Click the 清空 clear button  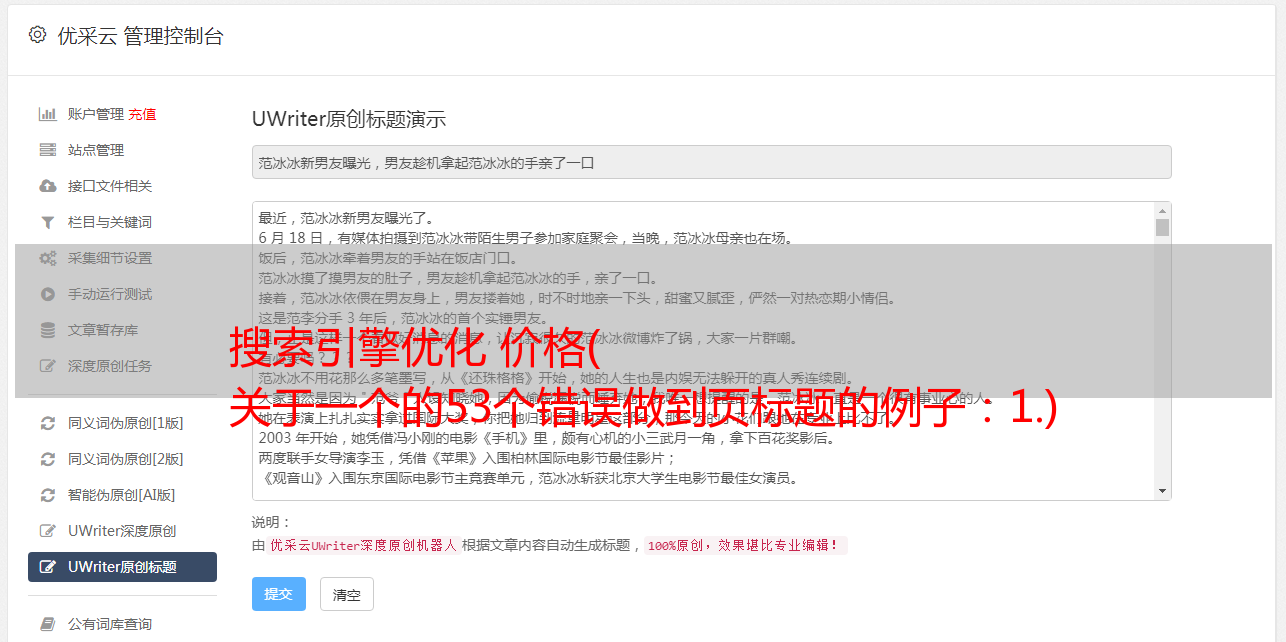point(347,594)
